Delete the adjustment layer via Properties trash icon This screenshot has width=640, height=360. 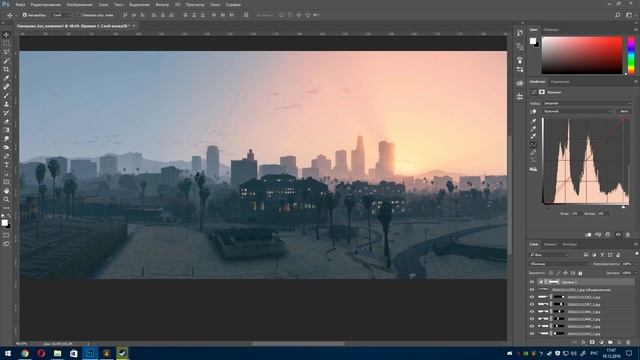coord(628,235)
